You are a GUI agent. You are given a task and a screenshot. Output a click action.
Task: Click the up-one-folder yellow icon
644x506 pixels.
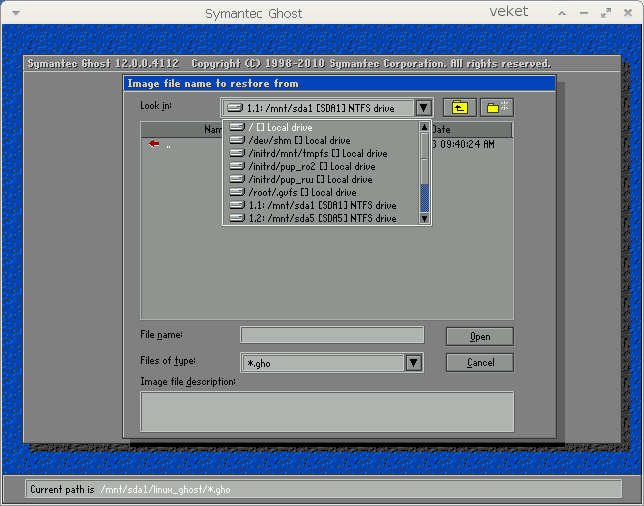click(460, 108)
